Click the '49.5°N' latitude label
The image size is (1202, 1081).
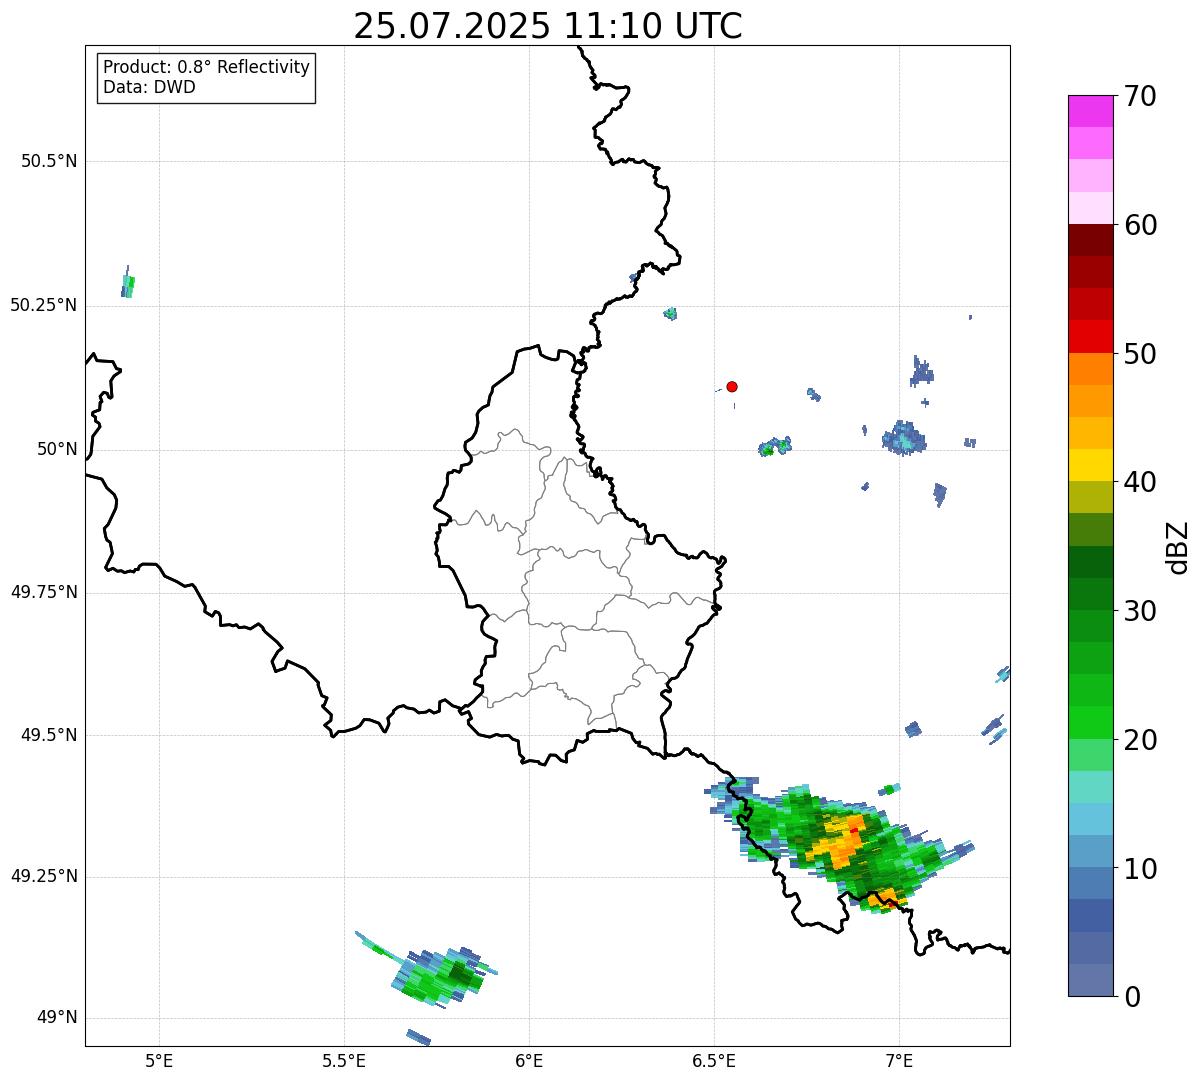(49, 735)
